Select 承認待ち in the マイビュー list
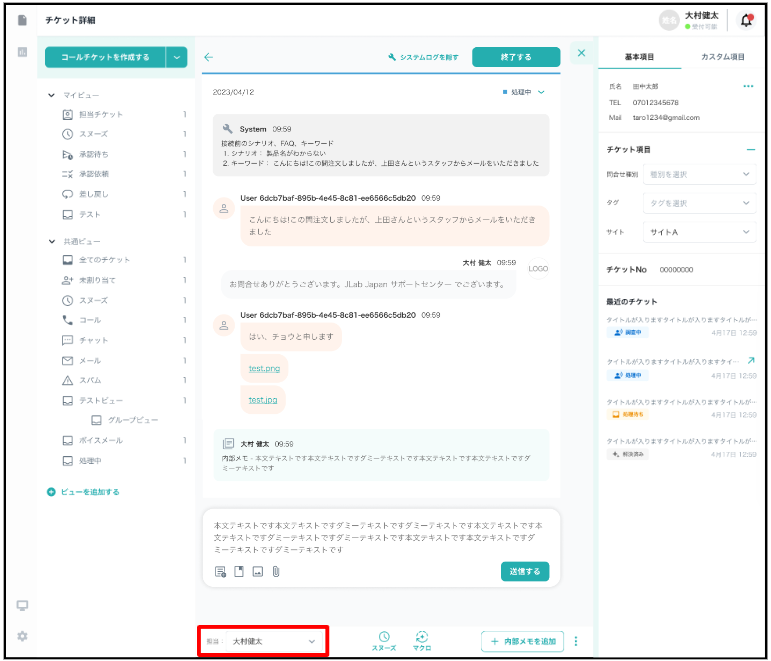Image resolution: width=771 pixels, height=661 pixels. pyautogui.click(x=95, y=155)
